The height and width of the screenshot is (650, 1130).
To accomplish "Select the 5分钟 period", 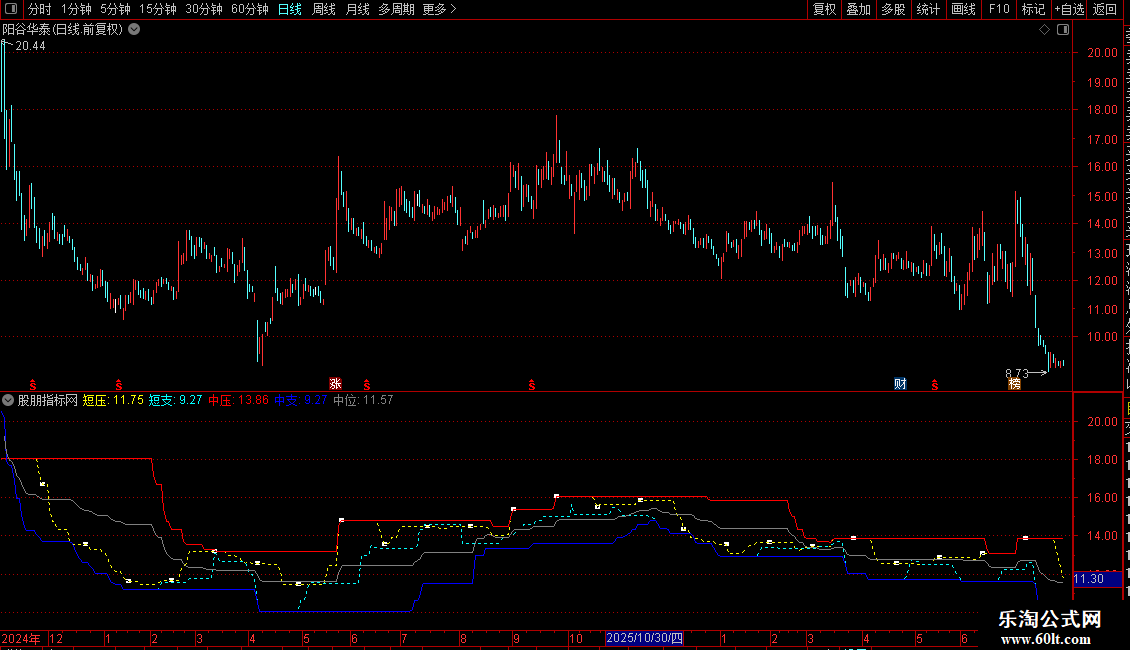I will coord(115,9).
